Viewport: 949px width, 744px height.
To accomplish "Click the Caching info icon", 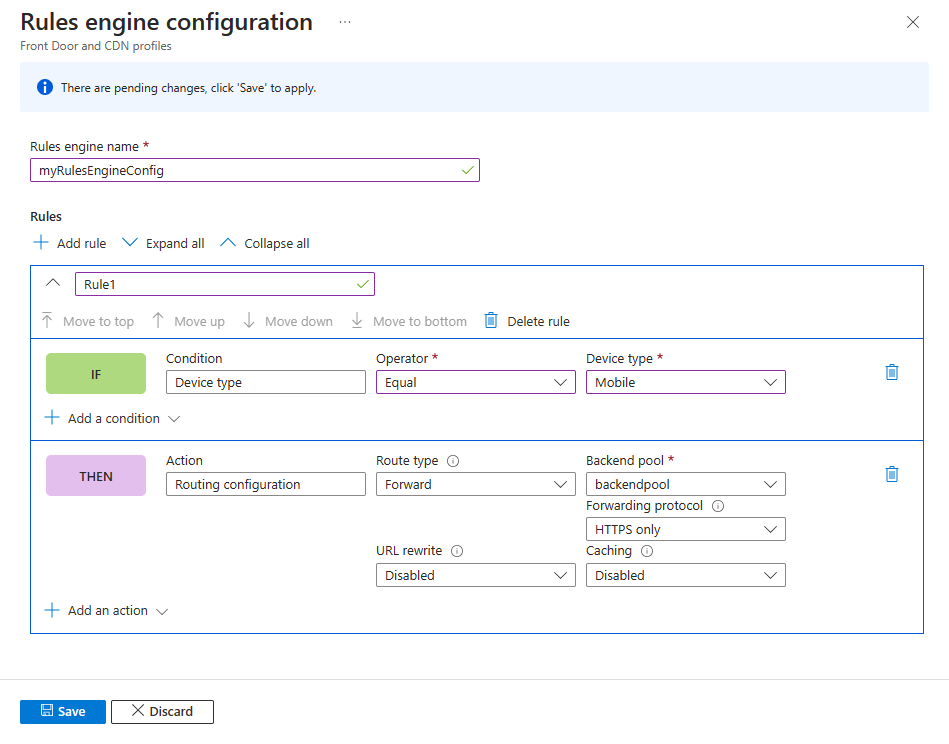I will pyautogui.click(x=647, y=550).
